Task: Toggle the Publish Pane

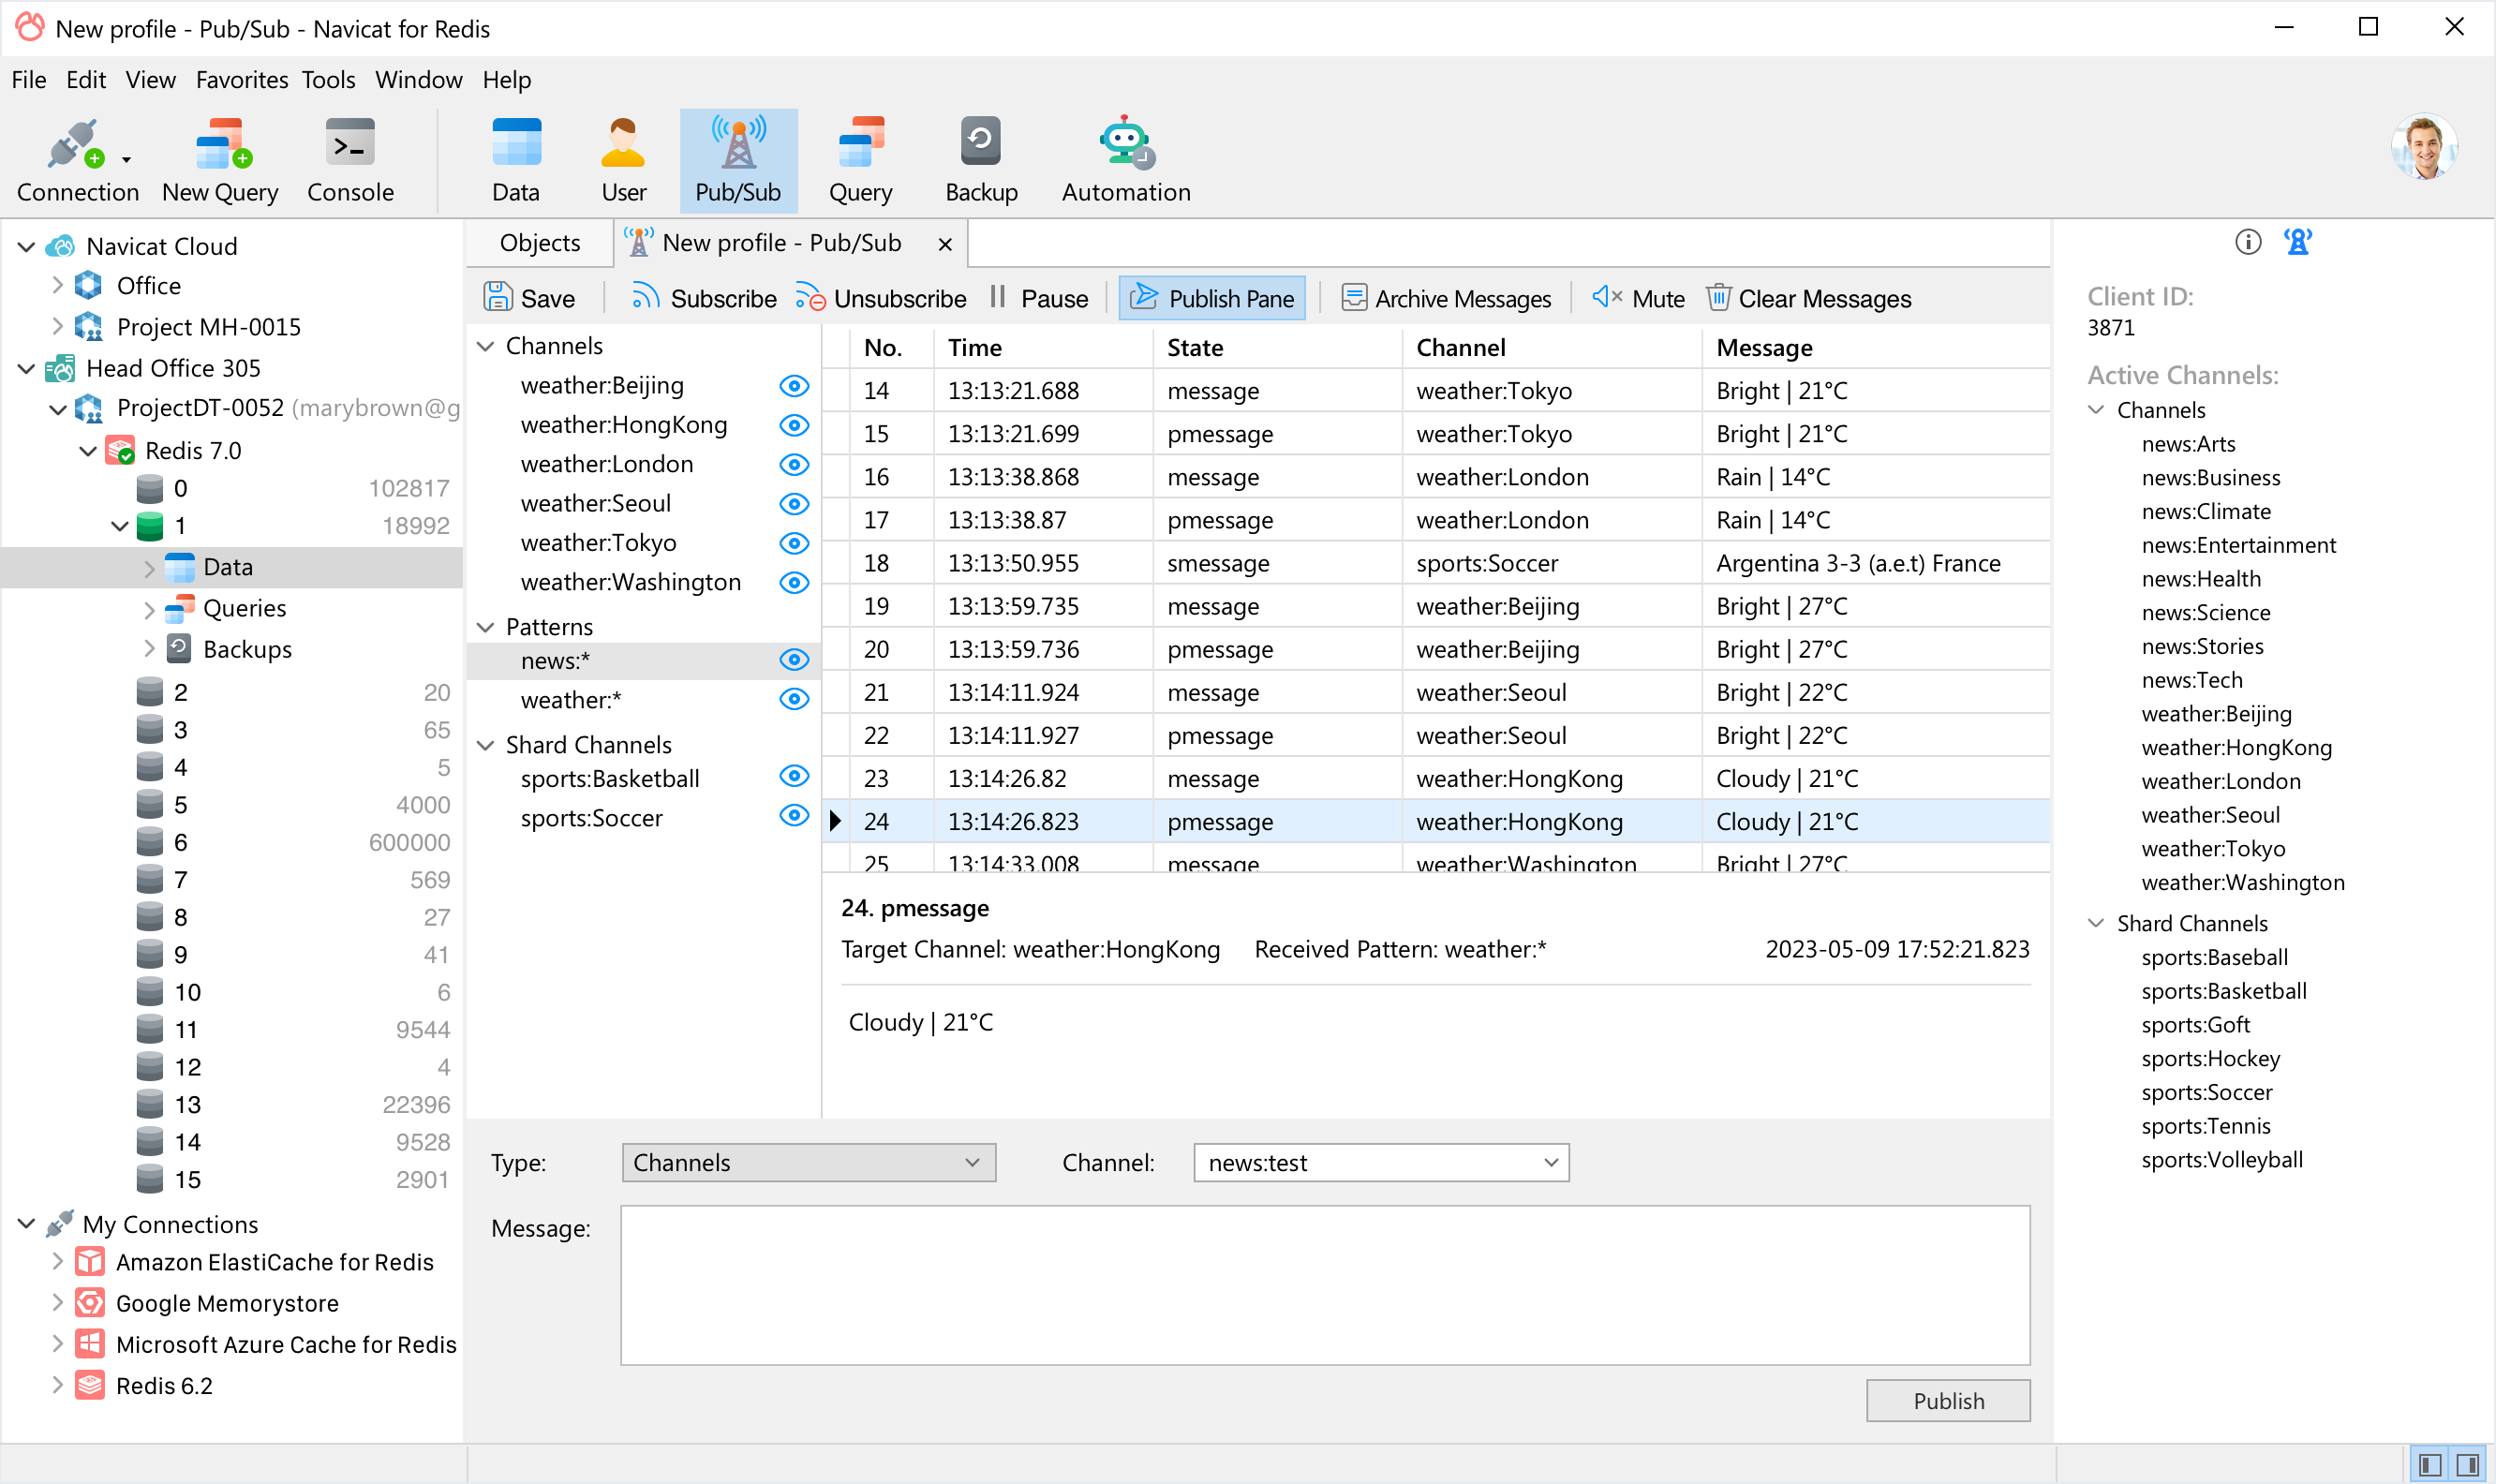Action: (1212, 298)
